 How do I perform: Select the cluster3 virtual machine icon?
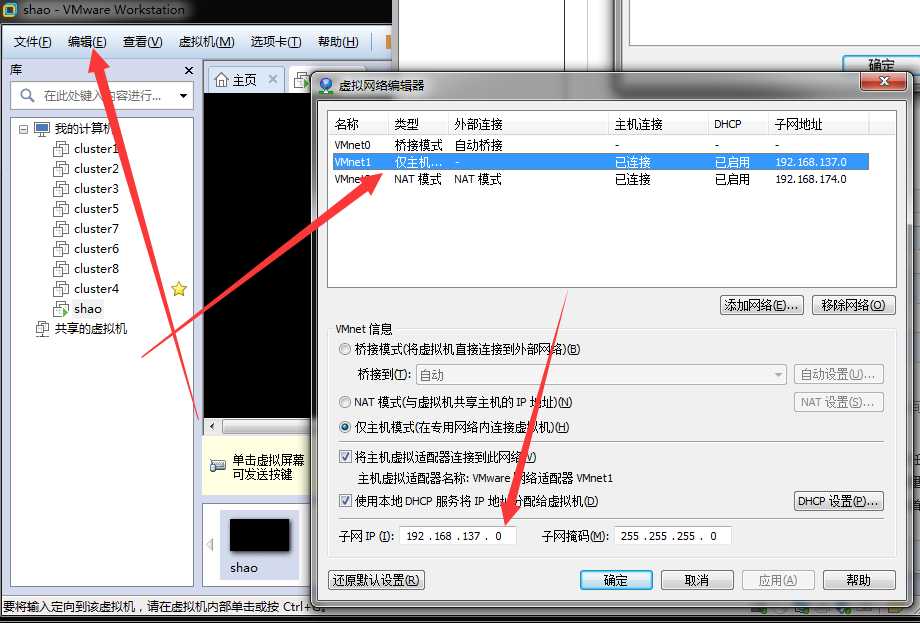point(61,189)
